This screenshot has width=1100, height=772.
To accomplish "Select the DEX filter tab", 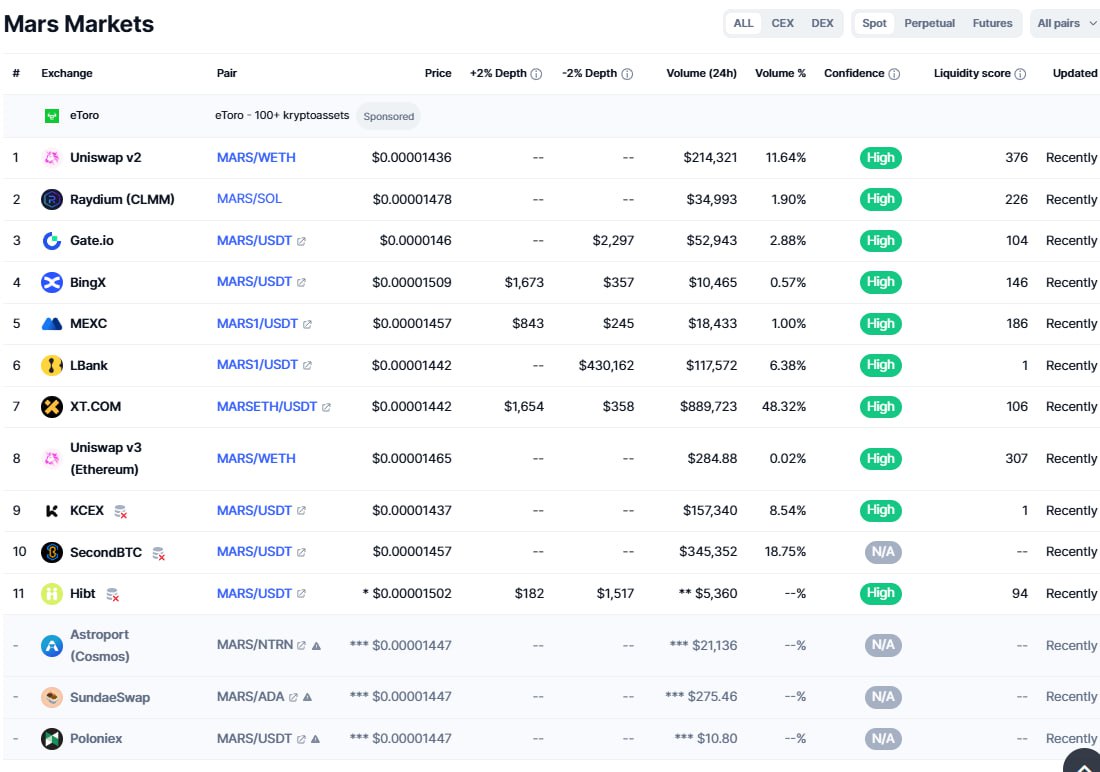I will [822, 23].
